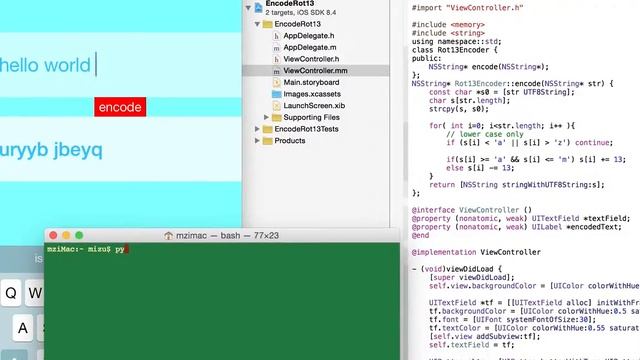Click the AppDelegate.m source file icon
Screen dimensions: 640x360
click(x=276, y=48)
